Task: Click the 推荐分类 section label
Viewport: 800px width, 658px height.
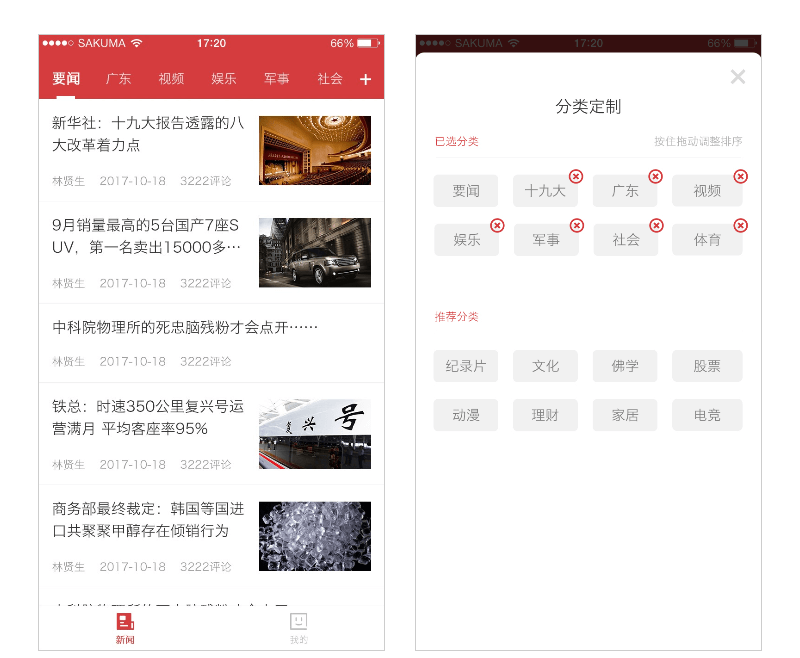Action: (x=457, y=317)
